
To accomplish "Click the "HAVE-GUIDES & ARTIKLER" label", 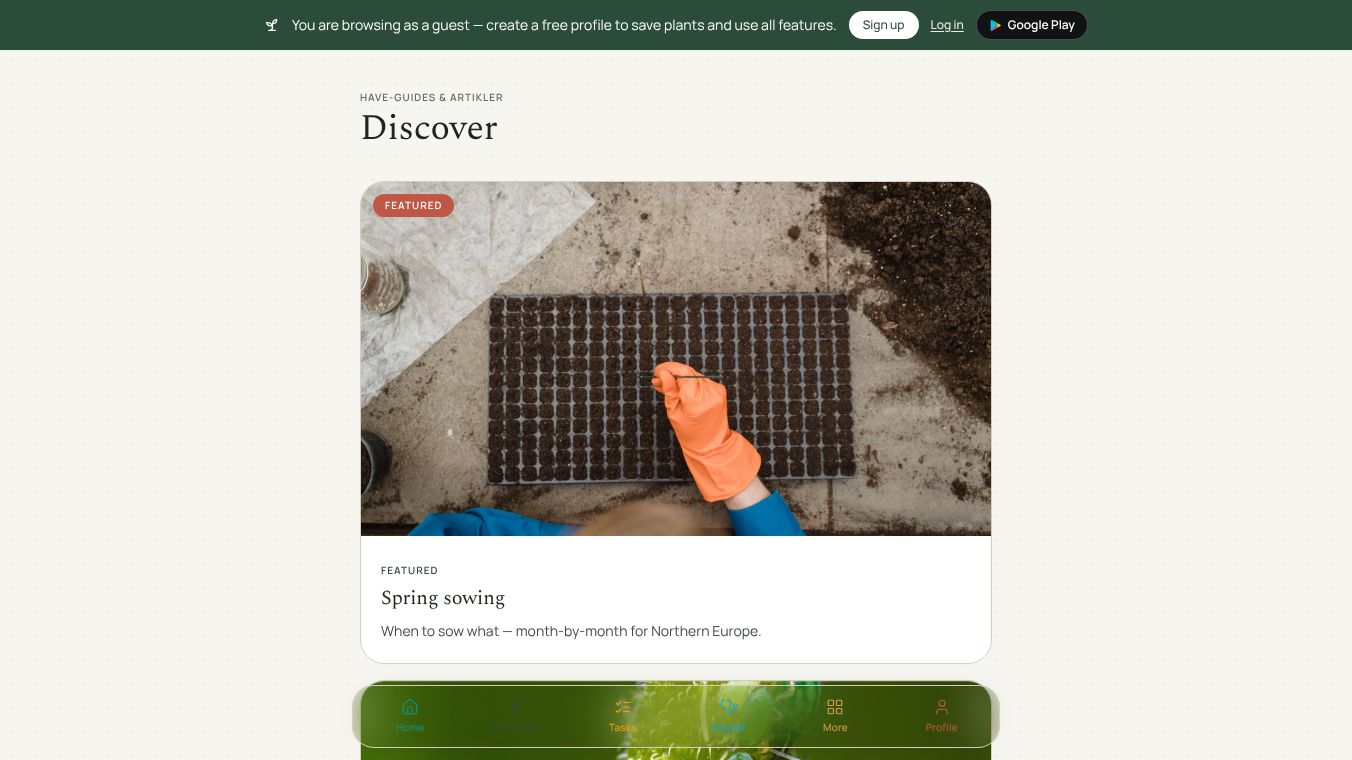I will tap(431, 97).
